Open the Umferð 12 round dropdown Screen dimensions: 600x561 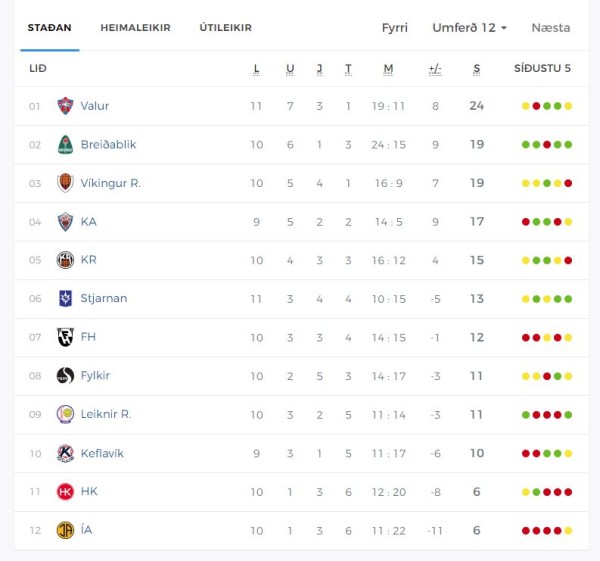[x=469, y=28]
